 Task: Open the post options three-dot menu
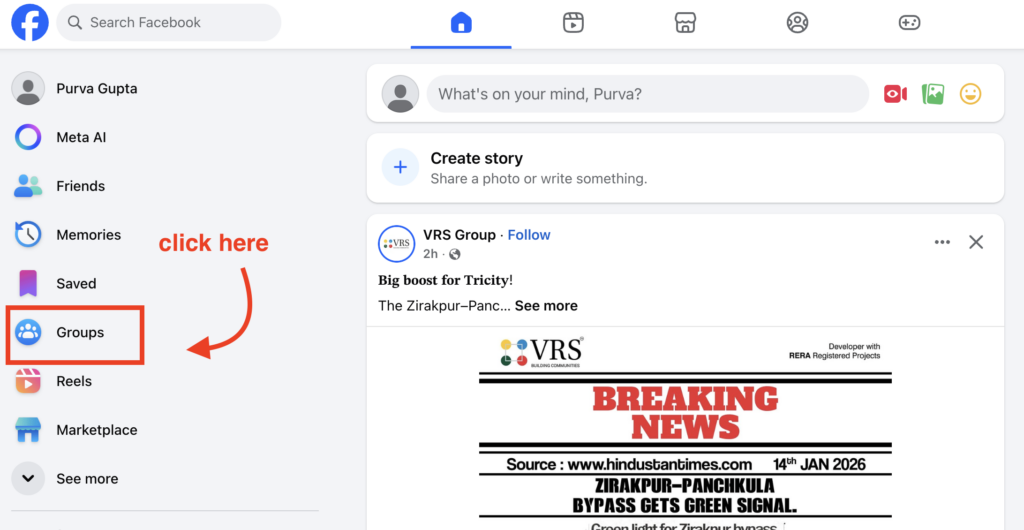point(942,242)
